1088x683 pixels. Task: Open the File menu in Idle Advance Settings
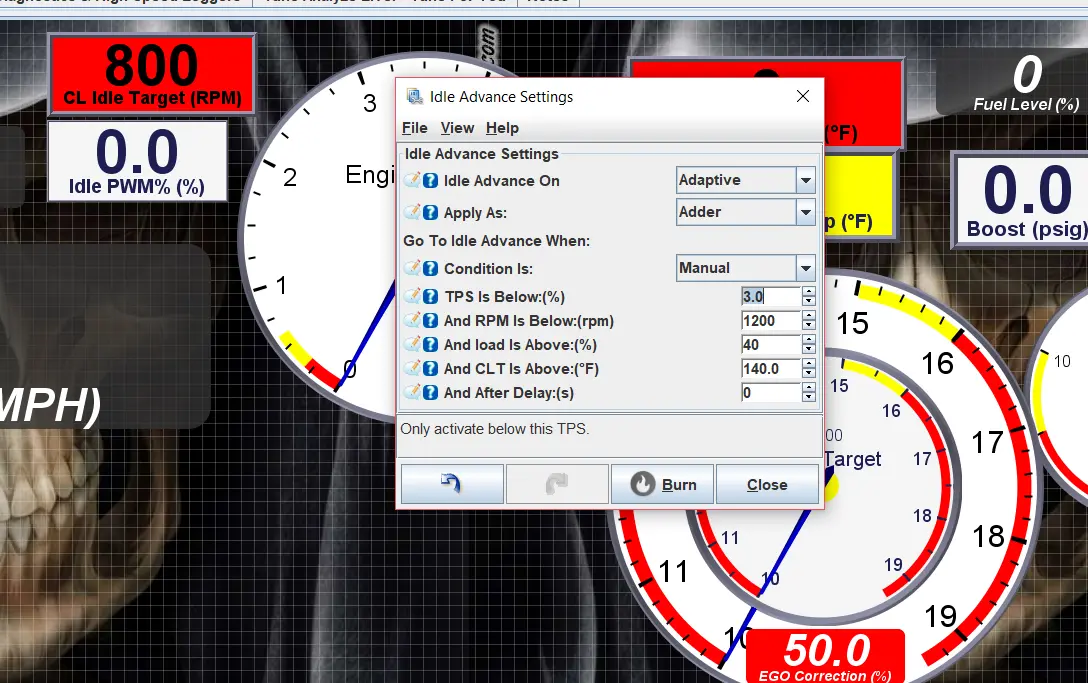[414, 128]
